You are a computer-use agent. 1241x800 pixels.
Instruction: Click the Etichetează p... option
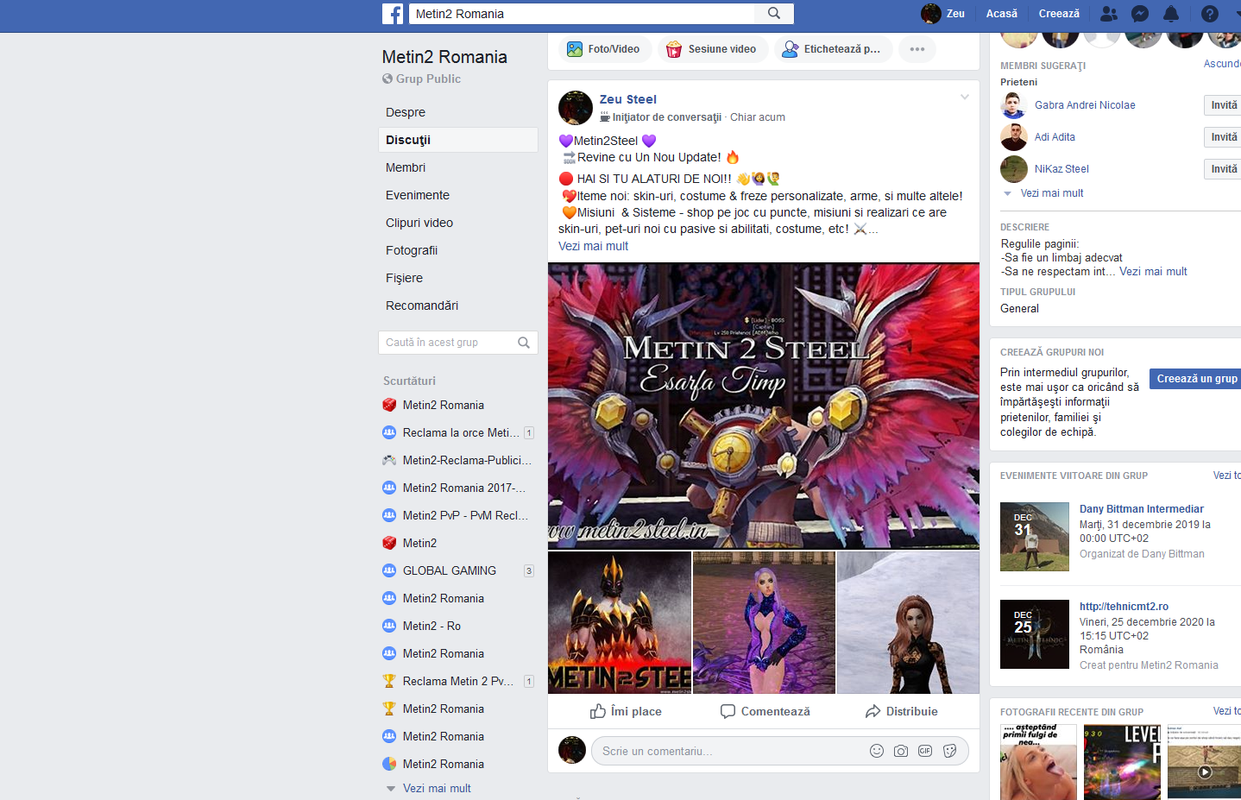pos(833,49)
